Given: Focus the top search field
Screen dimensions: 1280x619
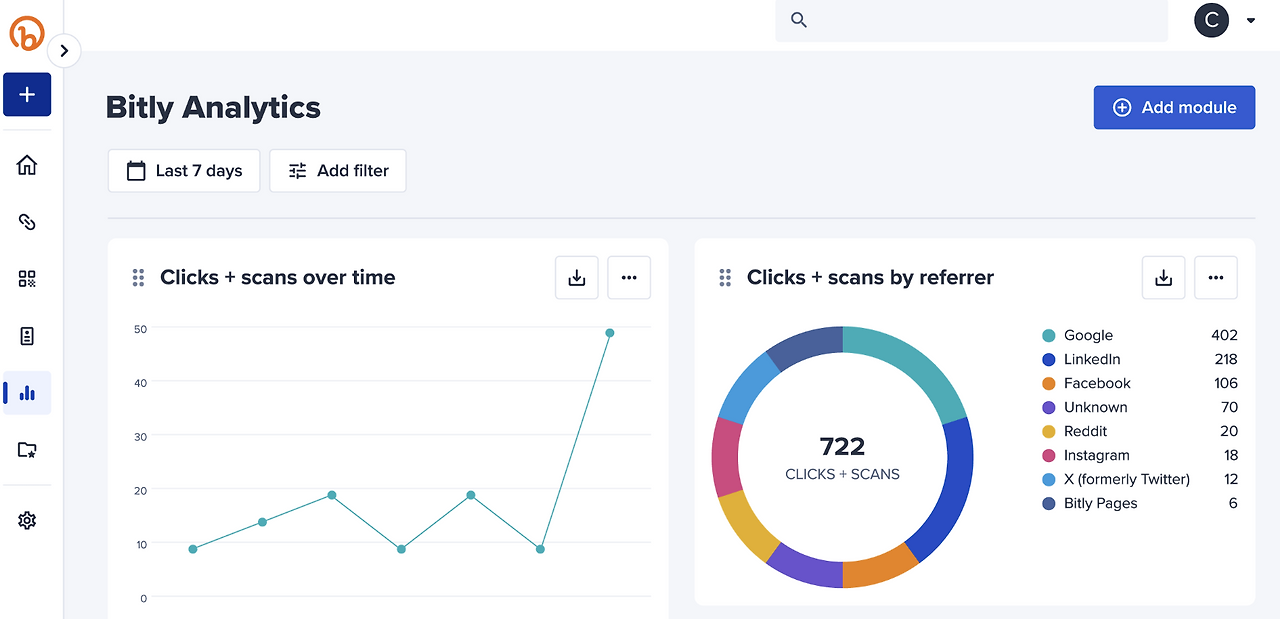Looking at the screenshot, I should [971, 20].
